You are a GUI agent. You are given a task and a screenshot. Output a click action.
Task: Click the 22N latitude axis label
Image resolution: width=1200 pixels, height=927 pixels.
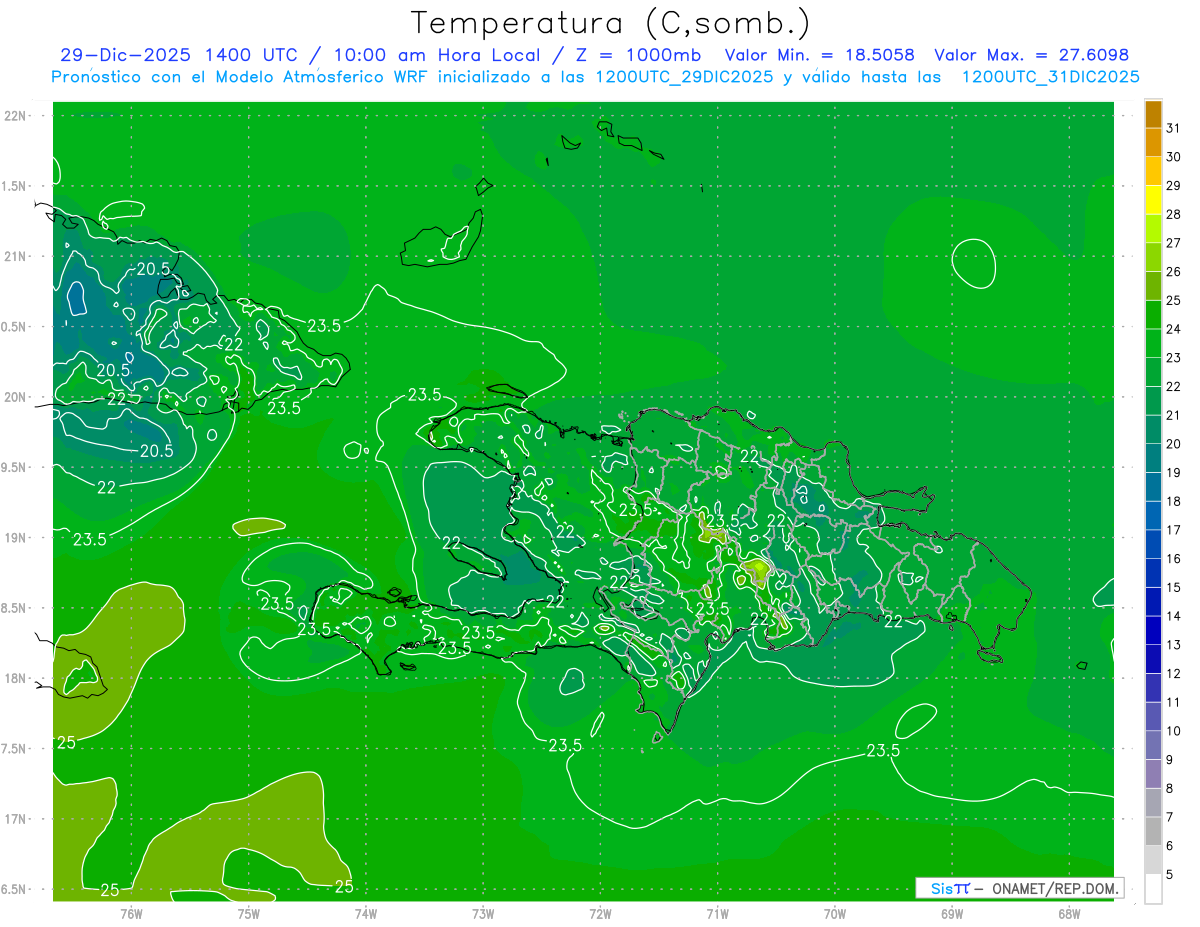tap(16, 116)
